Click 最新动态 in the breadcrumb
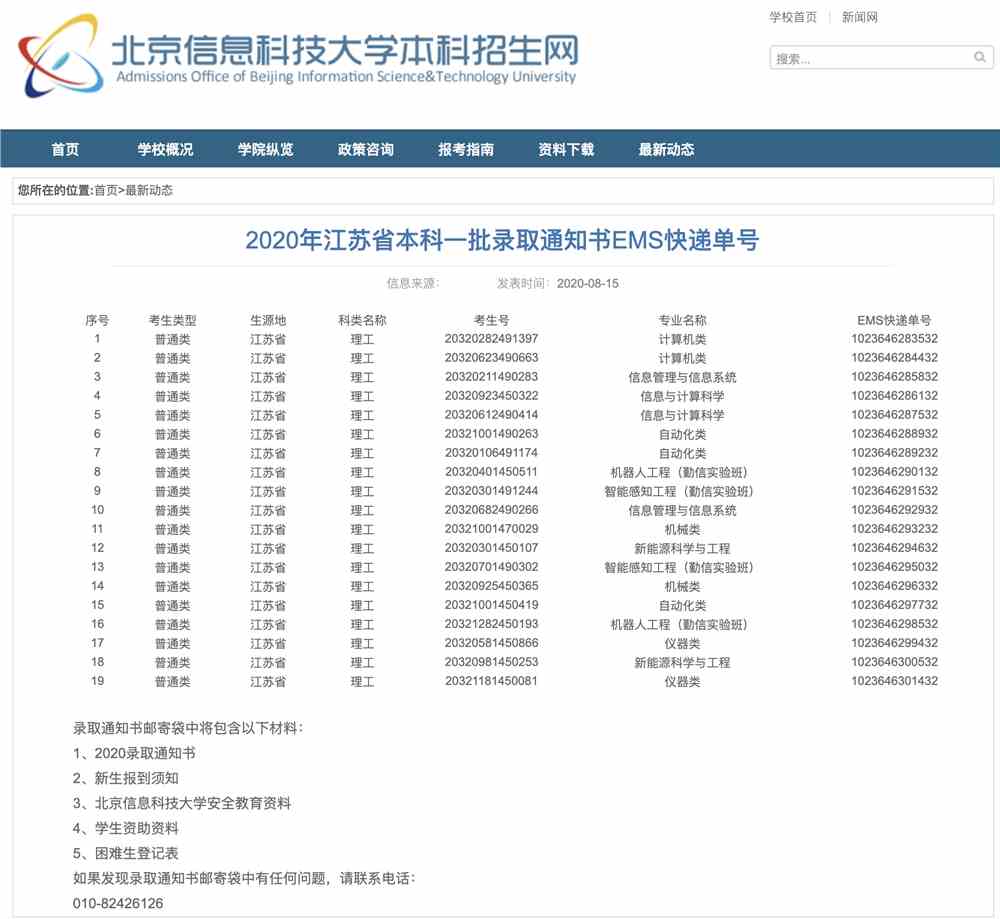Viewport: 1000px width, 919px height. coord(149,190)
